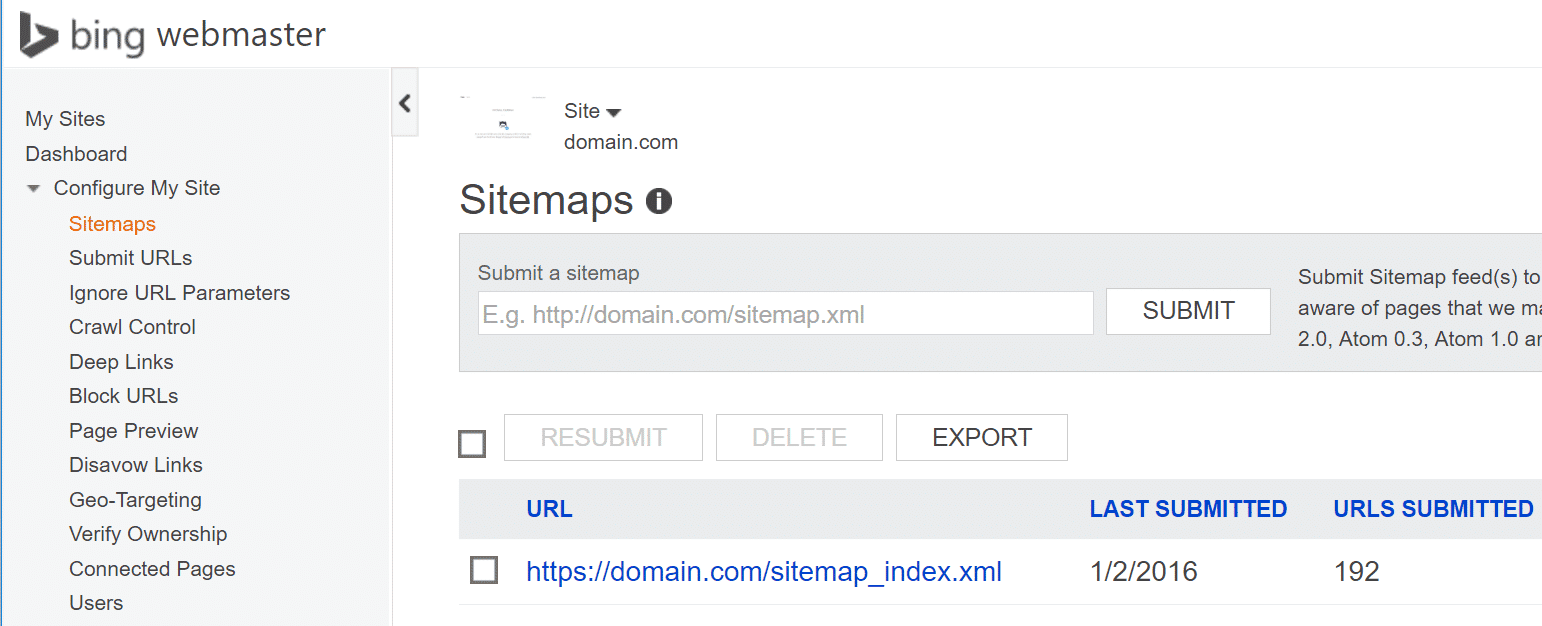This screenshot has height=626, width=1542.
Task: Switch to the Dashboard section
Action: pos(76,153)
